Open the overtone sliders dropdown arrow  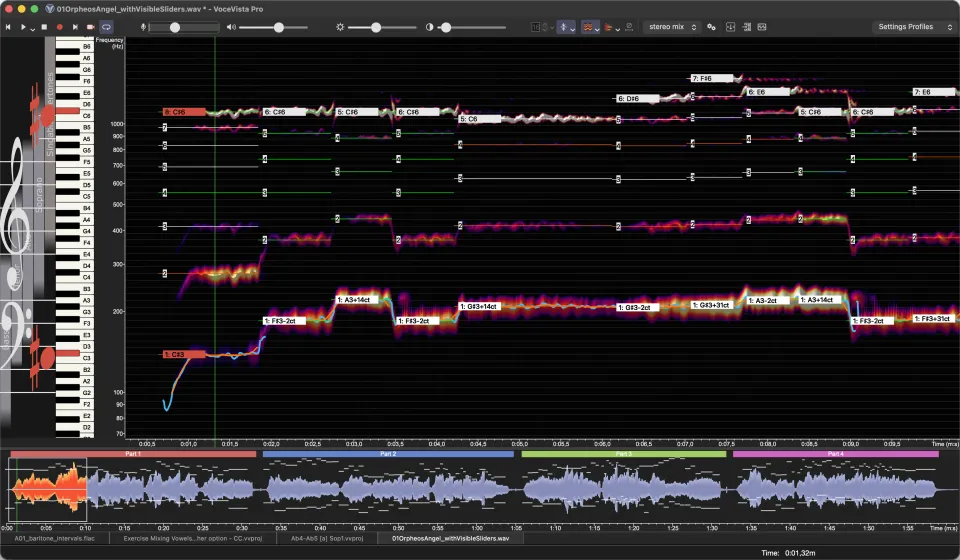(597, 29)
